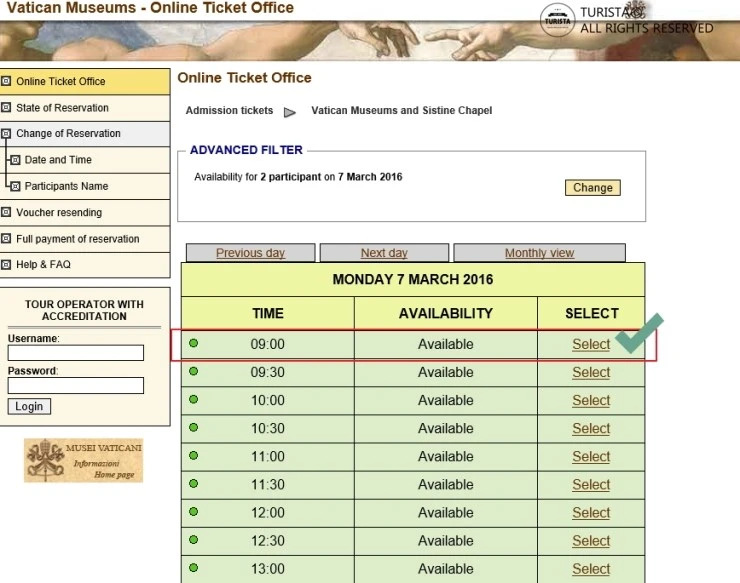The height and width of the screenshot is (583, 740).
Task: Select the 13:00 time slot
Action: 591,569
